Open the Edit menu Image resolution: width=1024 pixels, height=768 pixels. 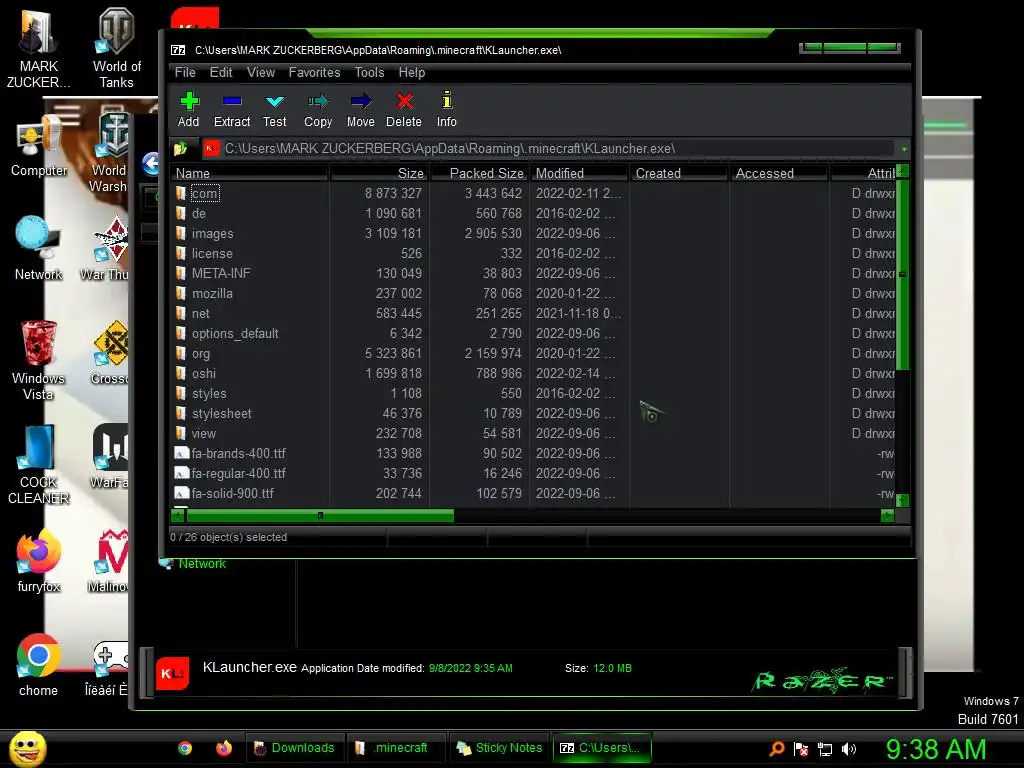click(221, 72)
